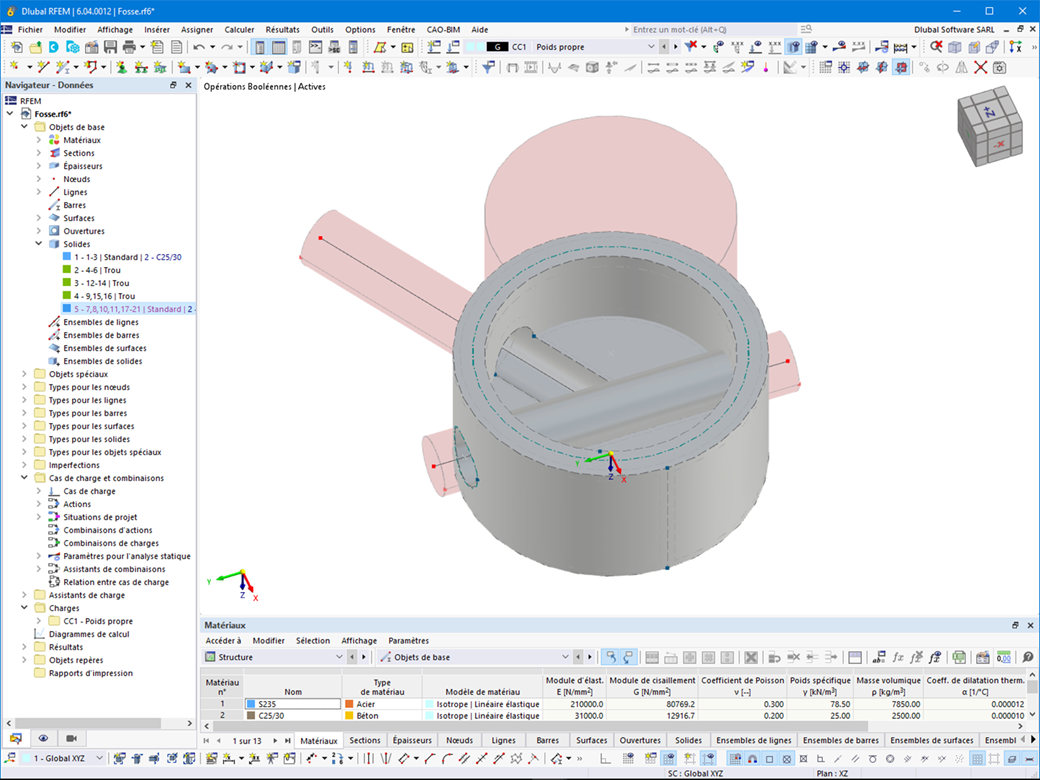Toggle the second selection sync button in the table toolbar

pos(627,657)
